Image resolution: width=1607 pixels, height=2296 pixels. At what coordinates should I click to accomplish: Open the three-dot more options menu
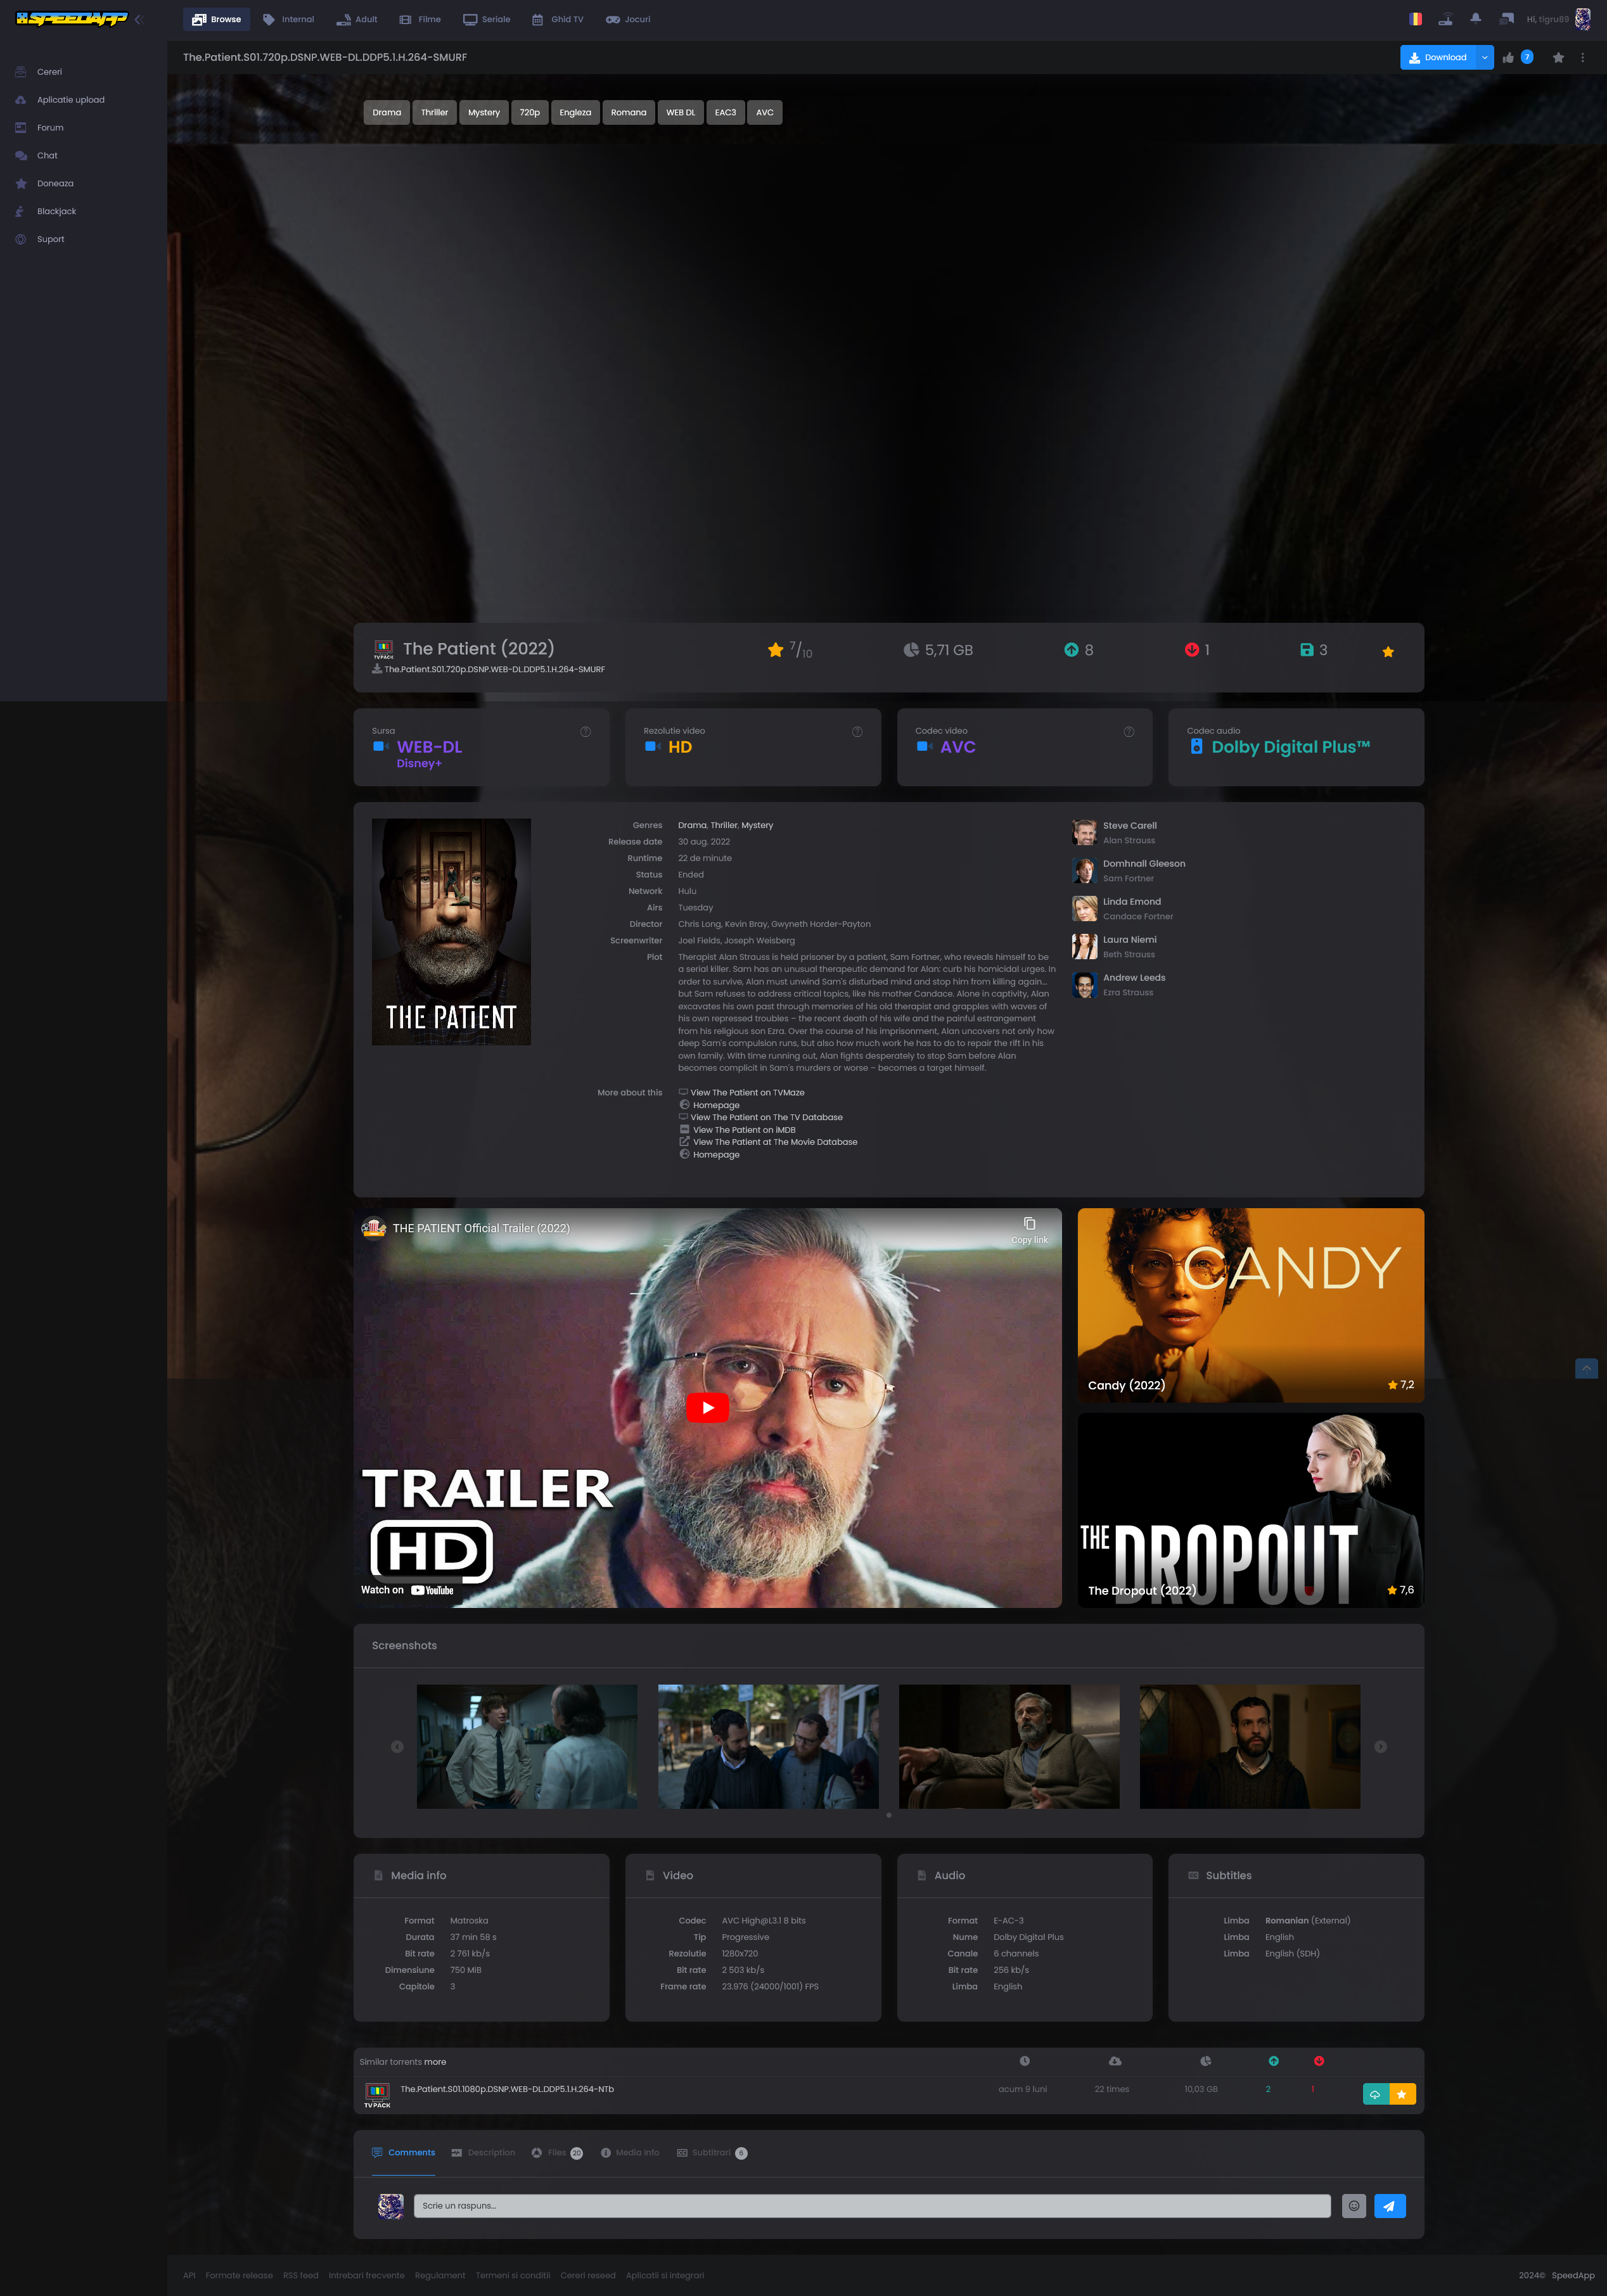[1582, 58]
